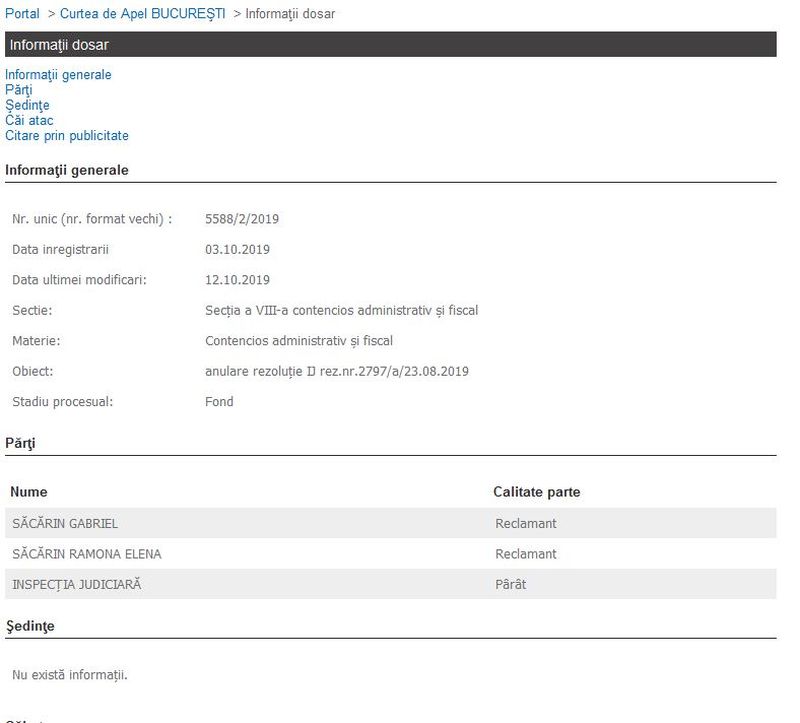Open Citare prin publicitate link
The image size is (800, 723).
[x=67, y=136]
